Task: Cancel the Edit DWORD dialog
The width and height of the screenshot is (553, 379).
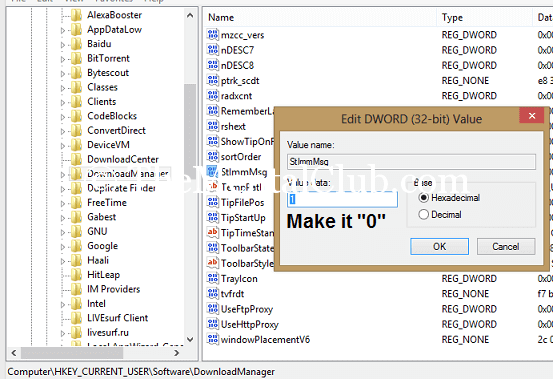Action: tap(506, 246)
